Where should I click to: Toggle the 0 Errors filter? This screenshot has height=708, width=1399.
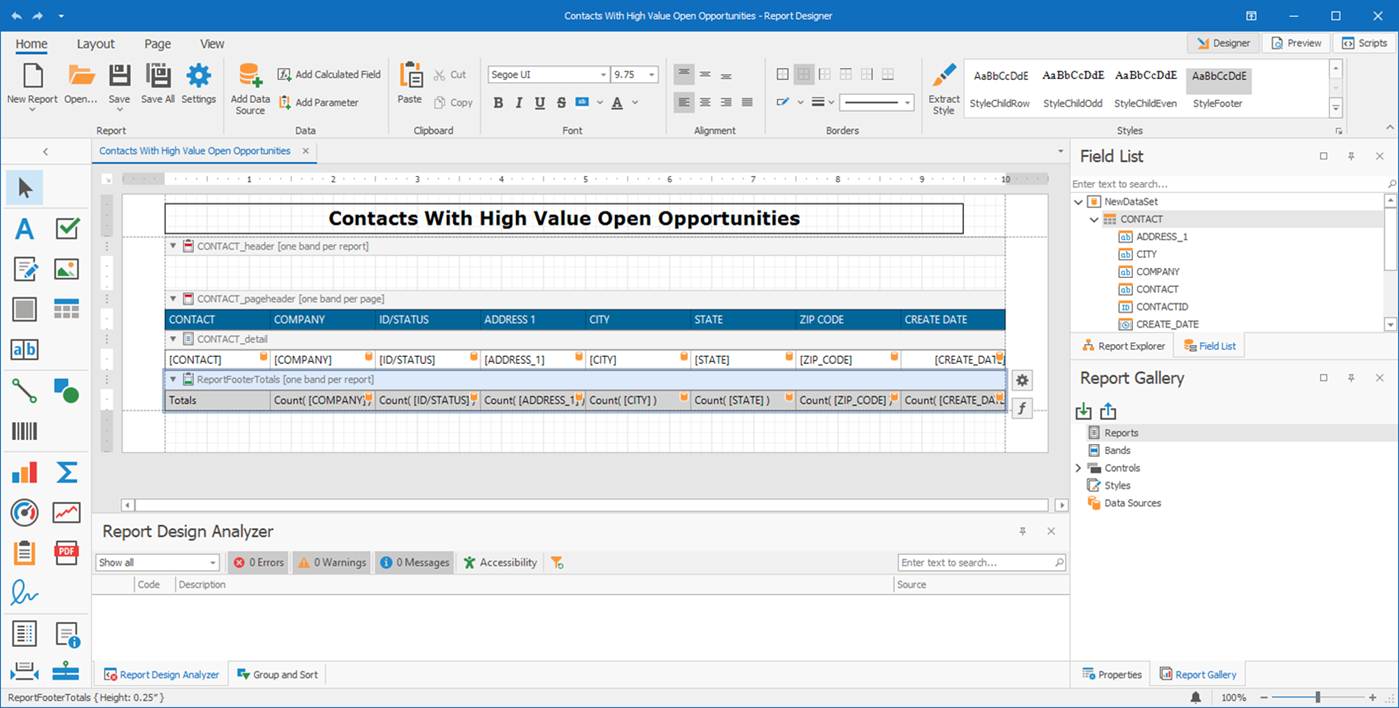pos(259,563)
